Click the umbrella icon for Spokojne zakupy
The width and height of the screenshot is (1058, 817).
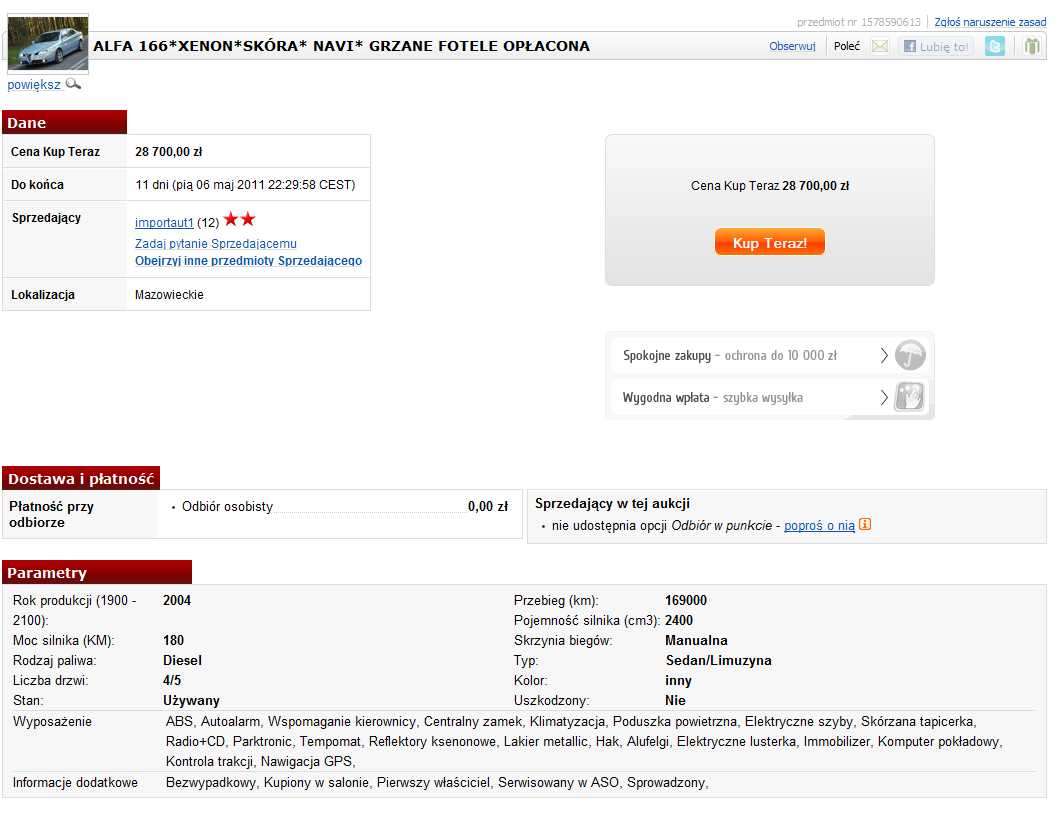tap(910, 356)
